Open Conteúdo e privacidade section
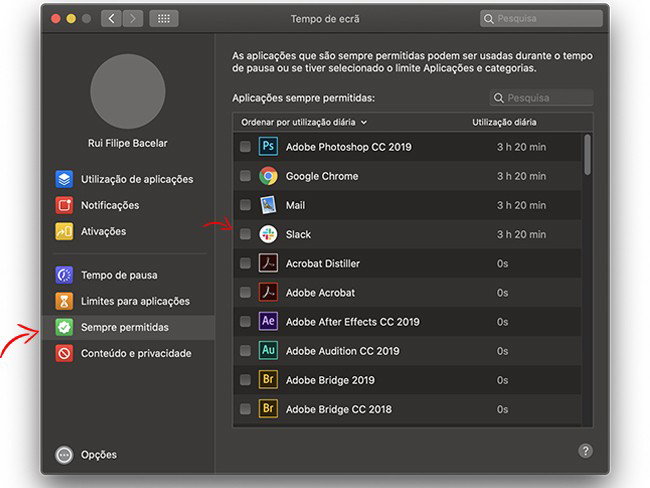This screenshot has height=488, width=650. click(135, 353)
